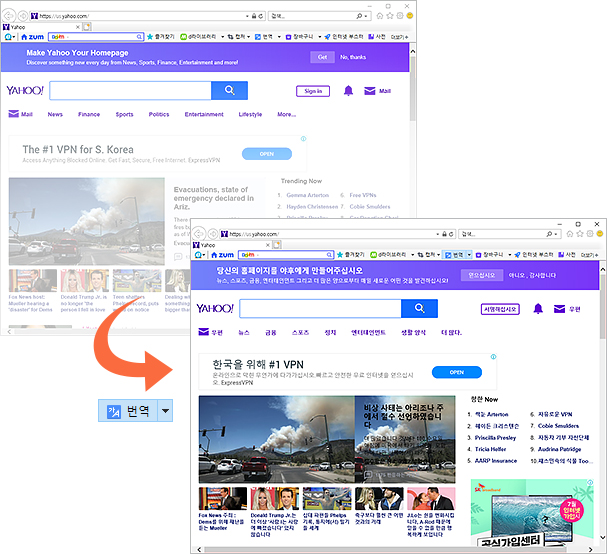607x554 pixels.
Task: Click vertical scrollbar down arrow in front window
Action: (603, 537)
